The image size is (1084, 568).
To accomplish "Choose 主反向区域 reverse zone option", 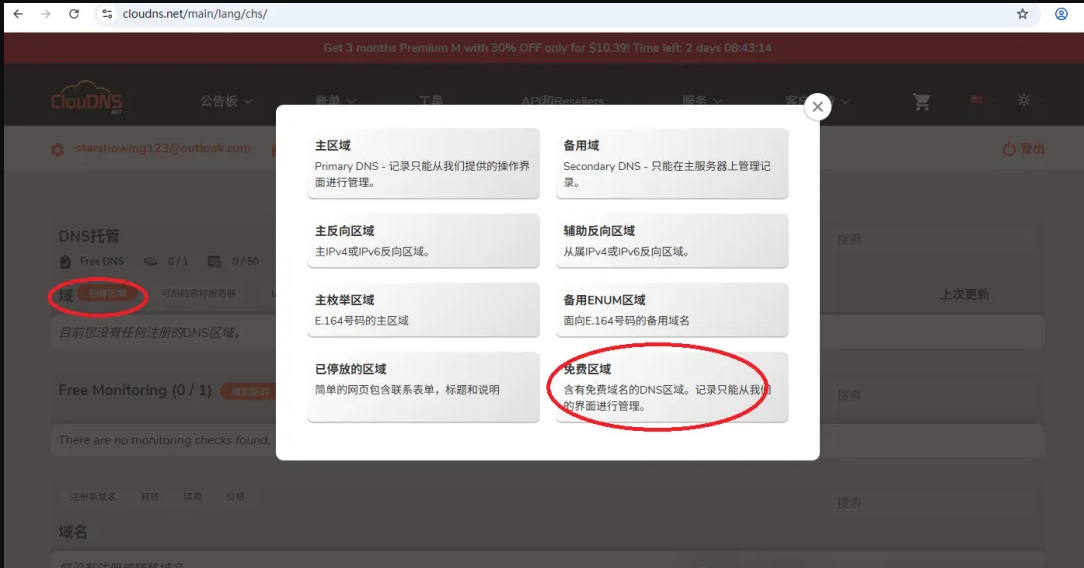I will coord(423,240).
